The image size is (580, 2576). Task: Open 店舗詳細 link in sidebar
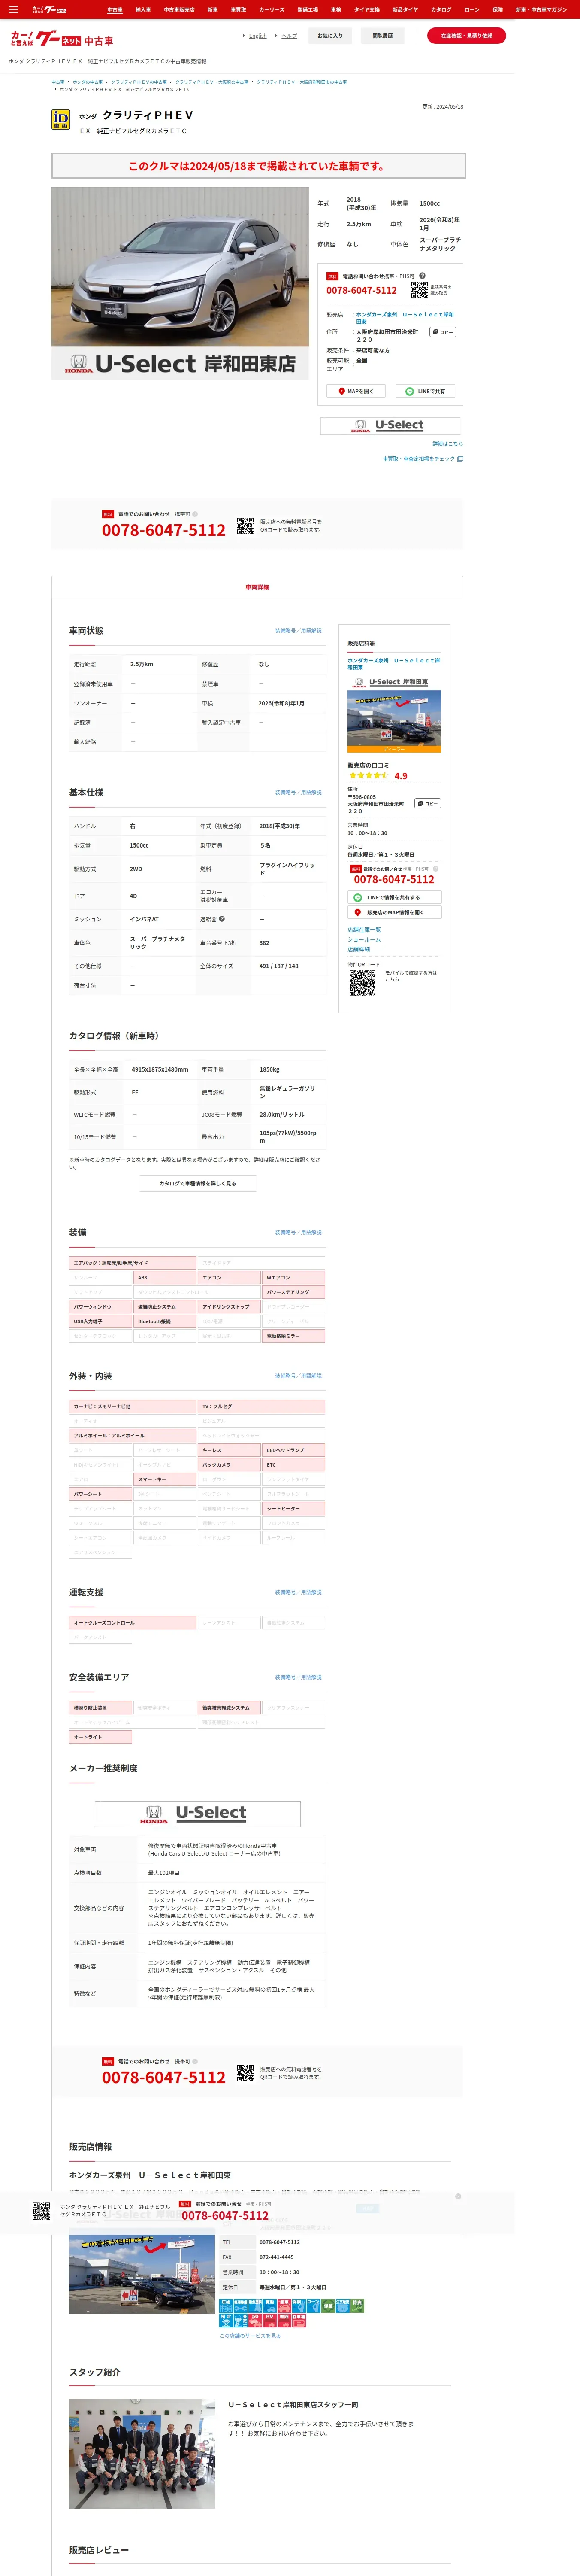359,950
